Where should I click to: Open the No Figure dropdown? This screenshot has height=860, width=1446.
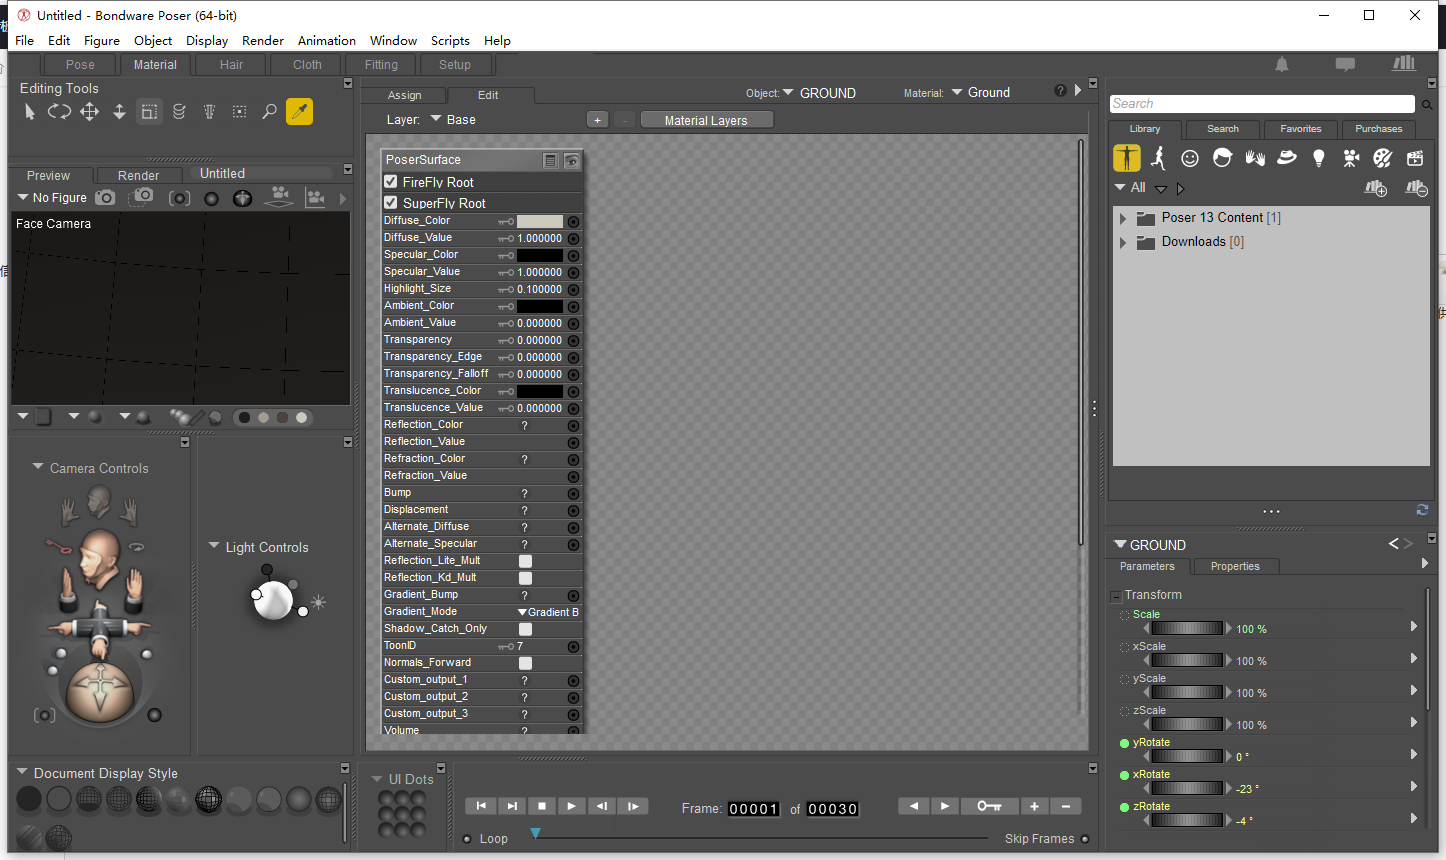52,198
